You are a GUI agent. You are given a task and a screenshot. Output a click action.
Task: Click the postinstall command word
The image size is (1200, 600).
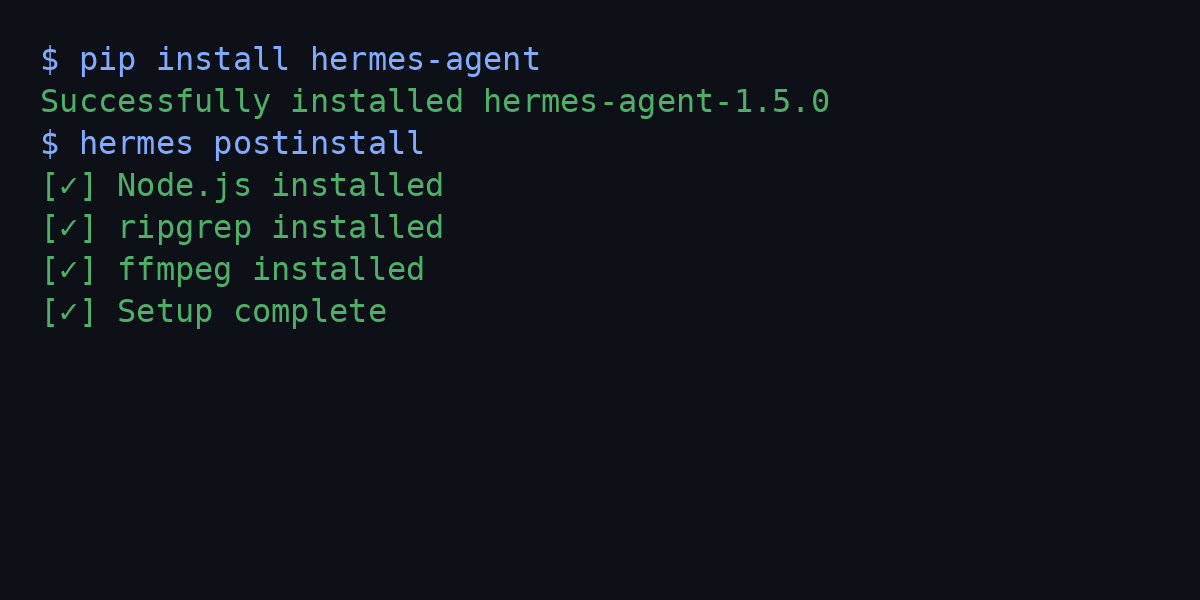coord(319,145)
